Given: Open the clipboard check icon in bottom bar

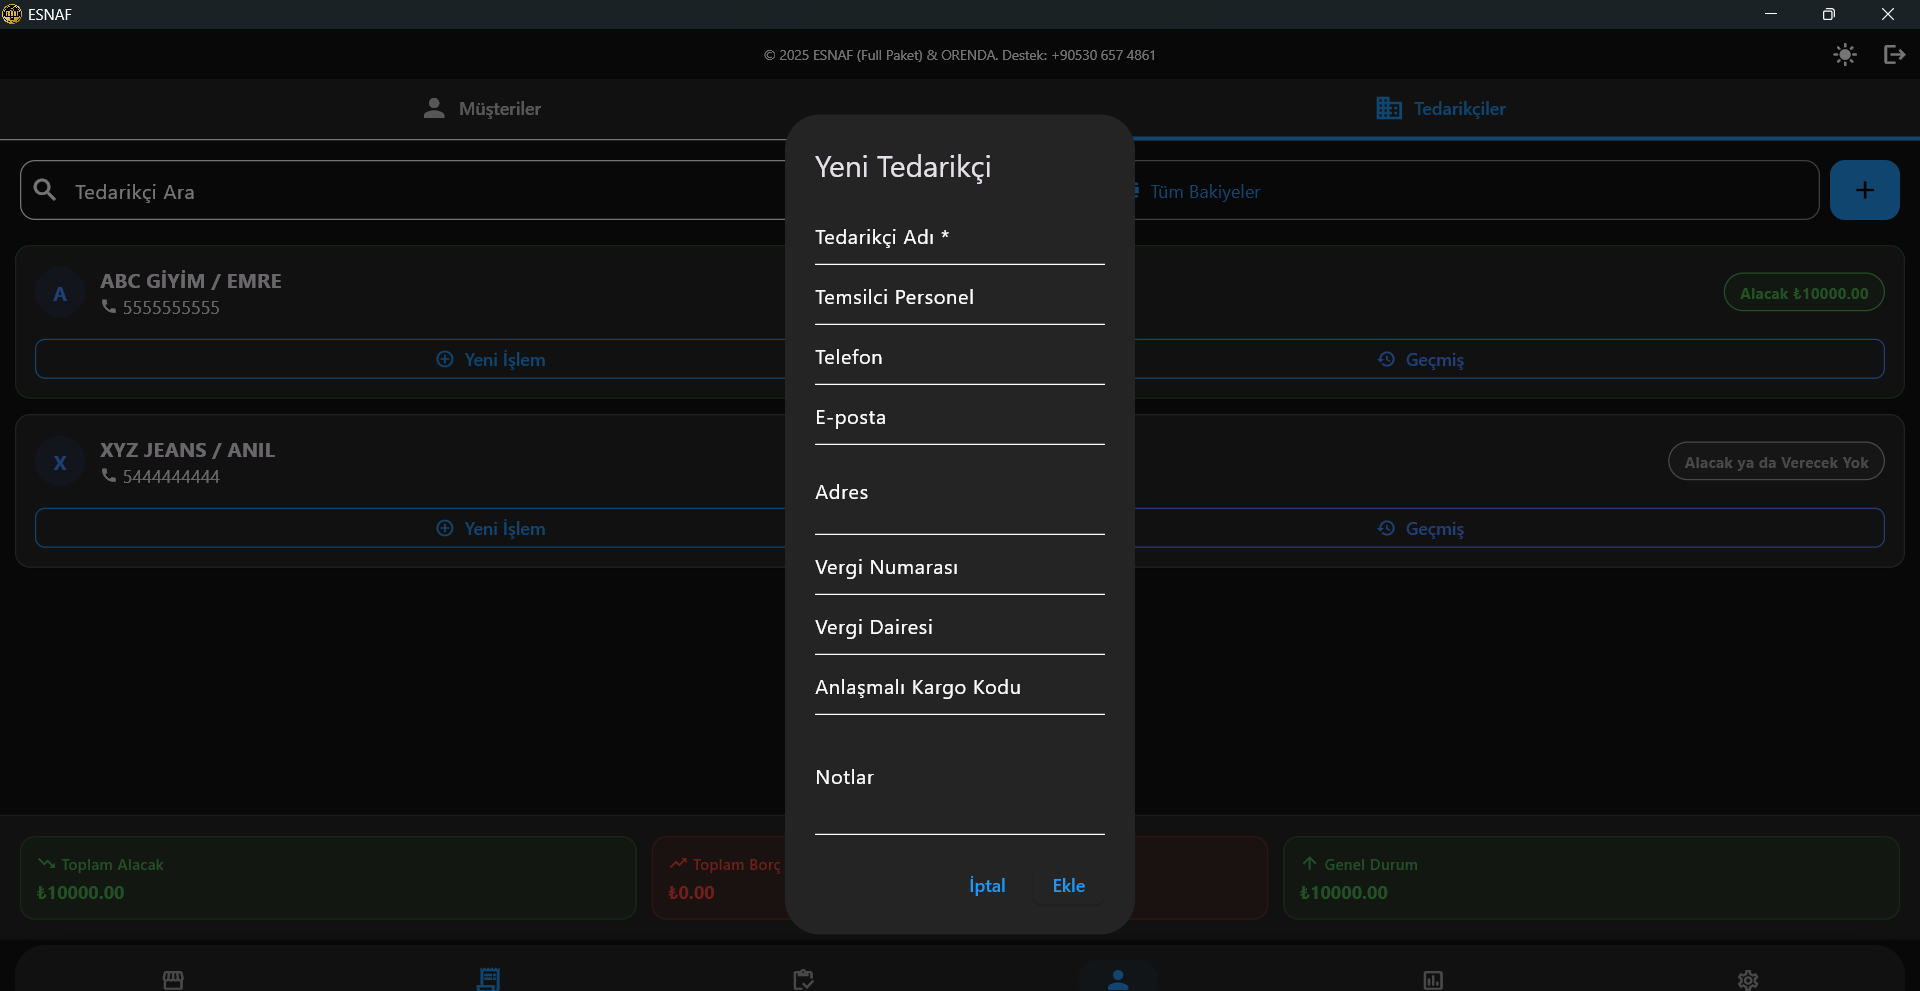Looking at the screenshot, I should (803, 979).
